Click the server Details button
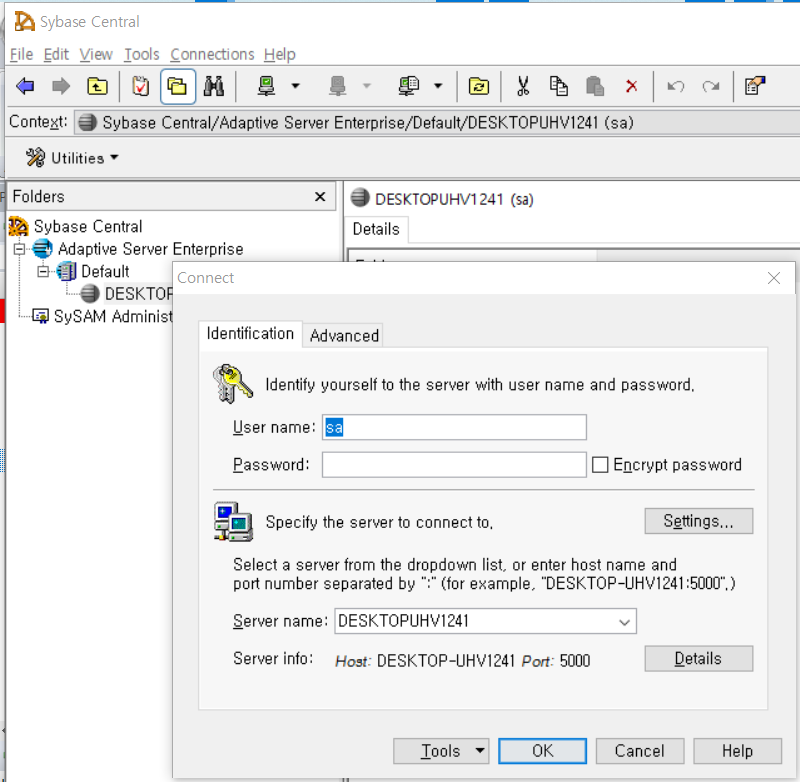Viewport: 800px width, 782px height. coord(698,659)
